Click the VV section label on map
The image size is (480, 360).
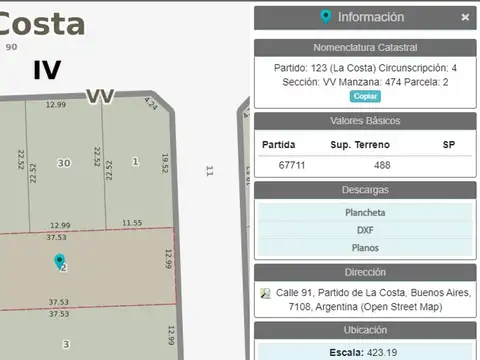pos(100,96)
